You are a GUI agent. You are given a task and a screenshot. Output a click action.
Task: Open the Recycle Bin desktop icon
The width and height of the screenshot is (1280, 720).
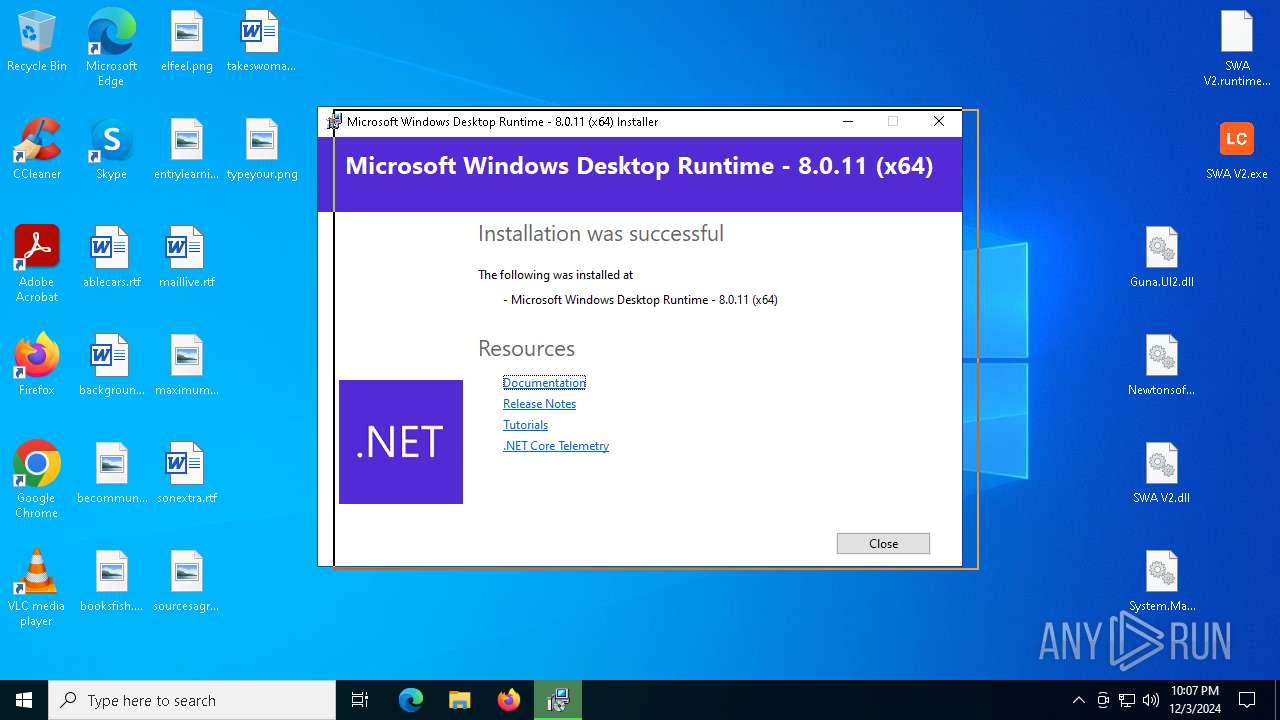point(37,42)
